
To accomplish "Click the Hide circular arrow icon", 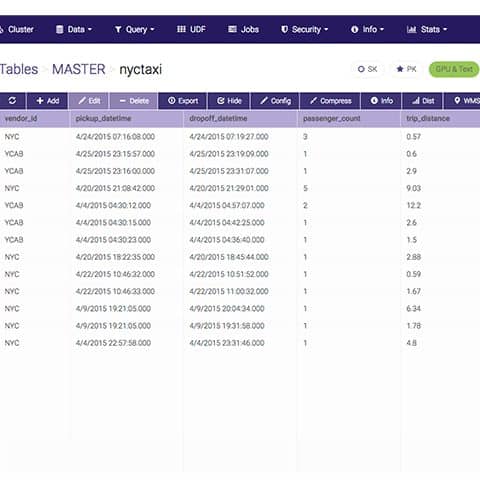I will pos(221,101).
